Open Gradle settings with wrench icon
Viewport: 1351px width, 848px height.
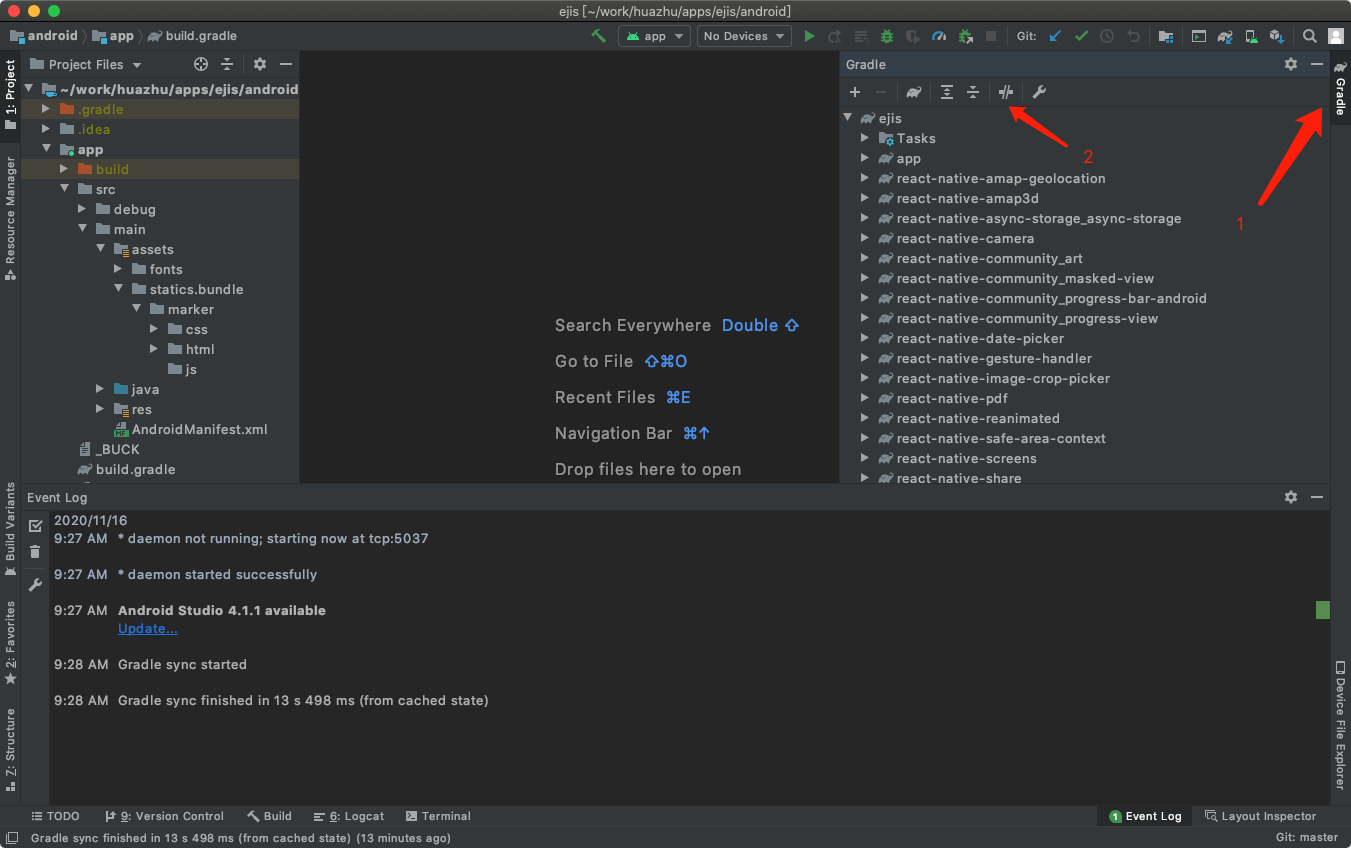pyautogui.click(x=1038, y=92)
